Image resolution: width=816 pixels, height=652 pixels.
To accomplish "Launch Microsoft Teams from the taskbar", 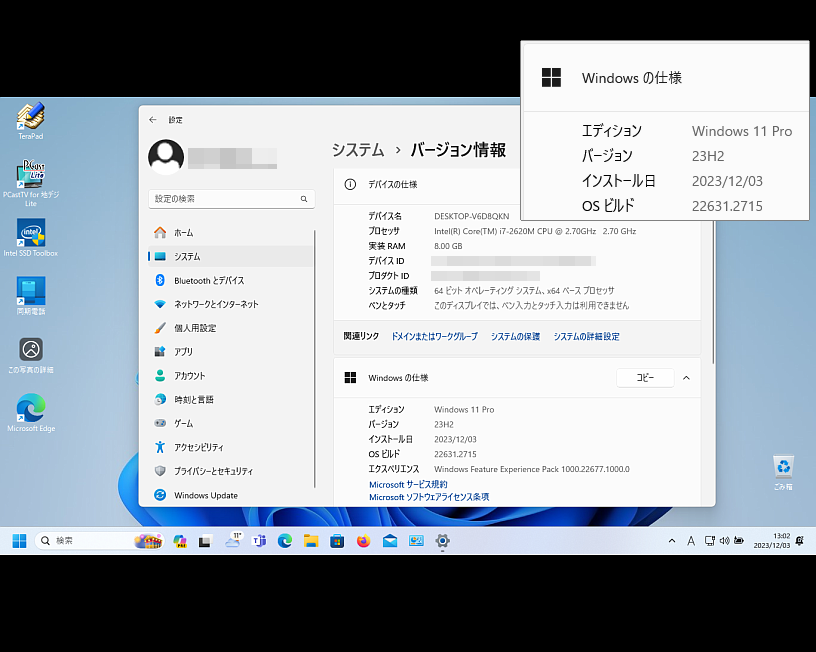I will (259, 541).
